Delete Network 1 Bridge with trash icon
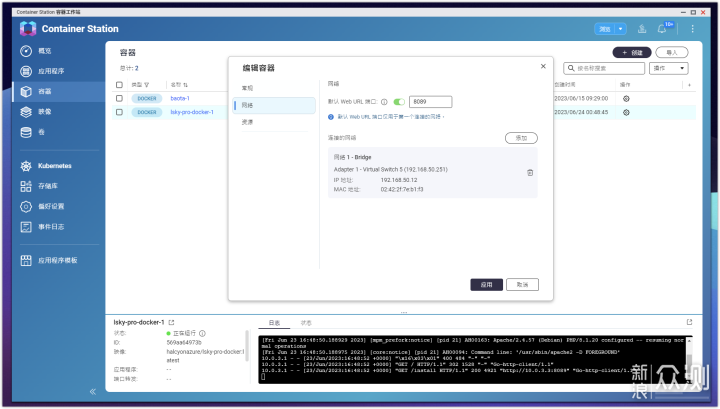This screenshot has height=409, width=720. [x=530, y=173]
